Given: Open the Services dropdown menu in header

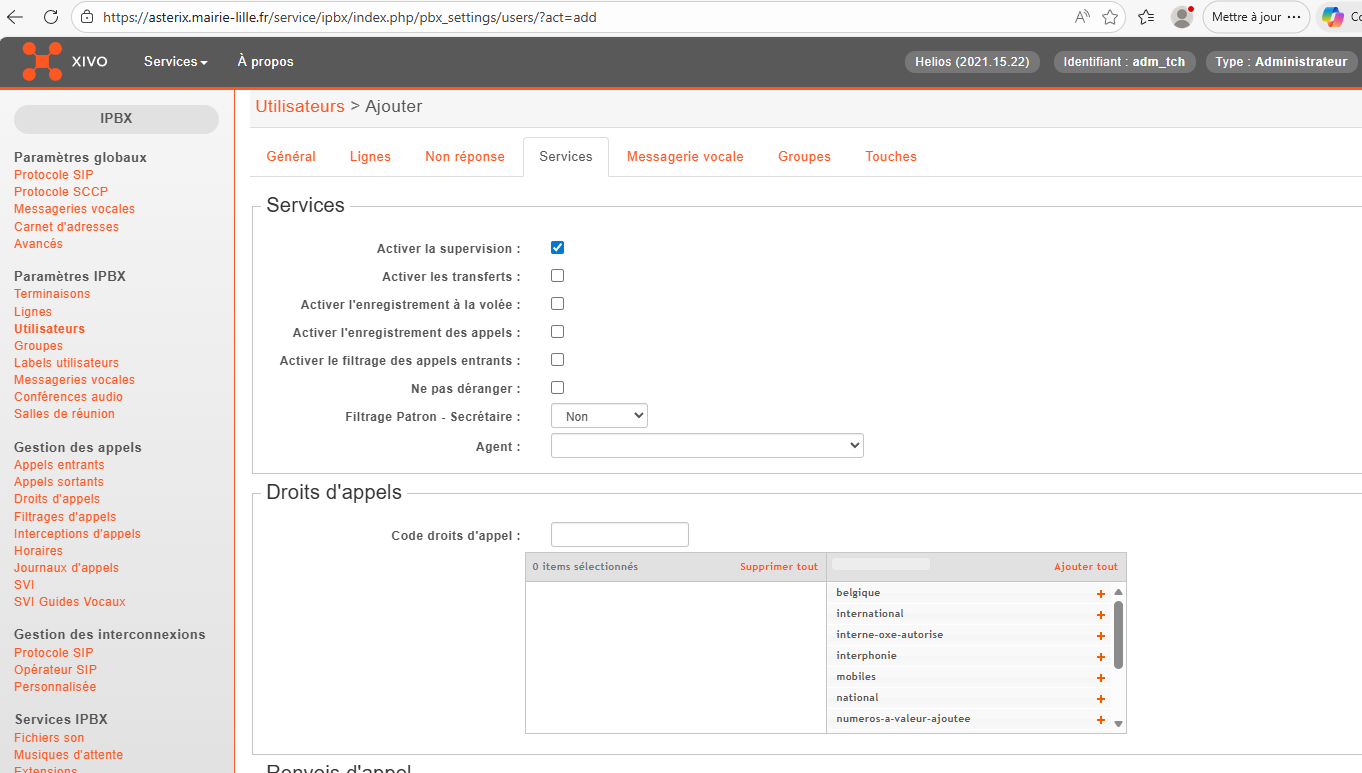Looking at the screenshot, I should tap(176, 61).
